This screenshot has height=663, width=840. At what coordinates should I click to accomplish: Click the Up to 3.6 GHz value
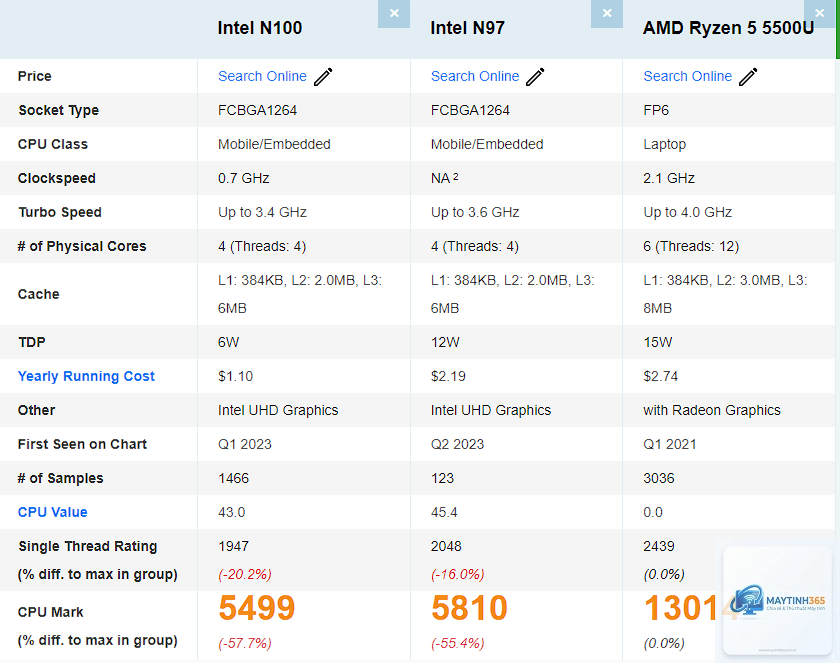[x=475, y=213]
